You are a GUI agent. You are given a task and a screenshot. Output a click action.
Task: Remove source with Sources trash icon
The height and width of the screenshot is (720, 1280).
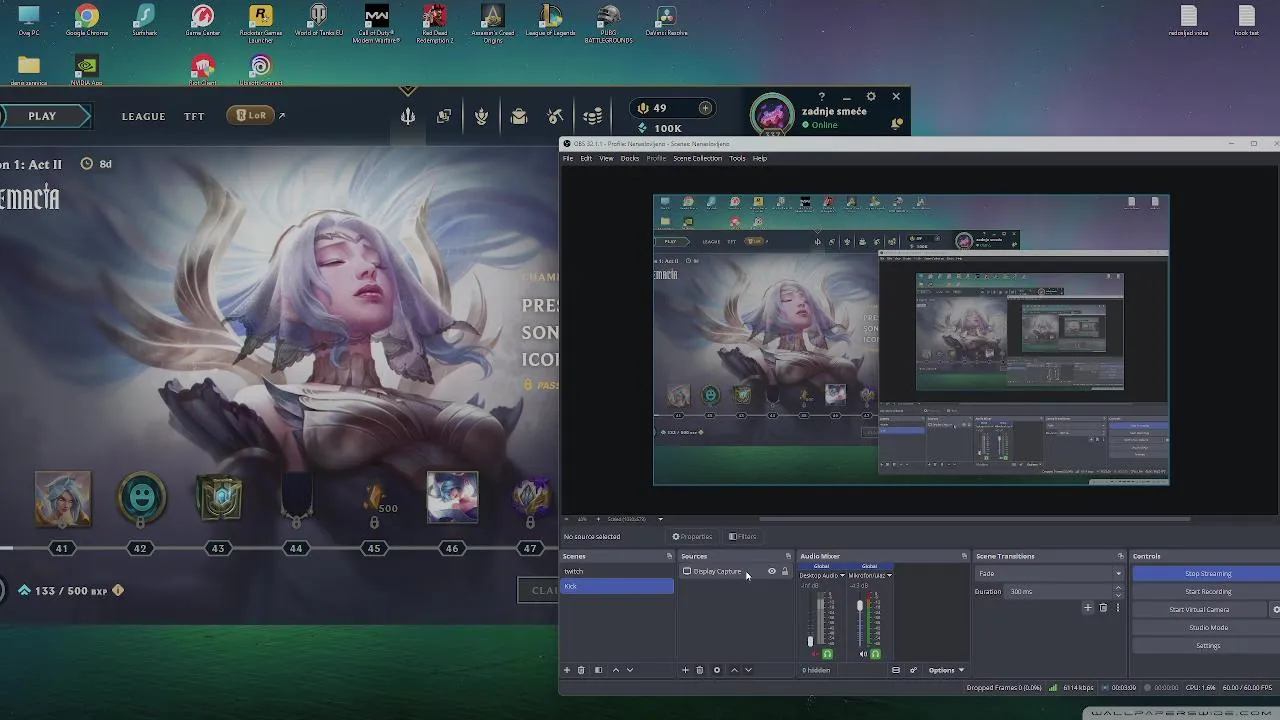699,670
